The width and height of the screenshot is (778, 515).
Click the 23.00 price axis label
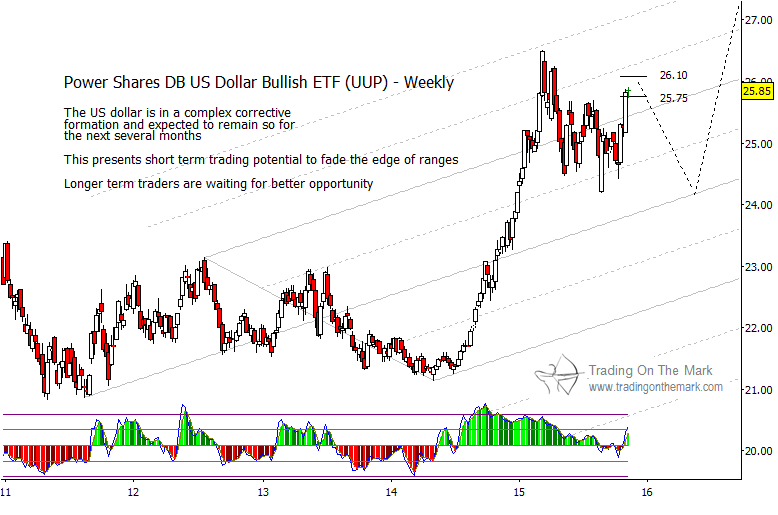pos(759,267)
